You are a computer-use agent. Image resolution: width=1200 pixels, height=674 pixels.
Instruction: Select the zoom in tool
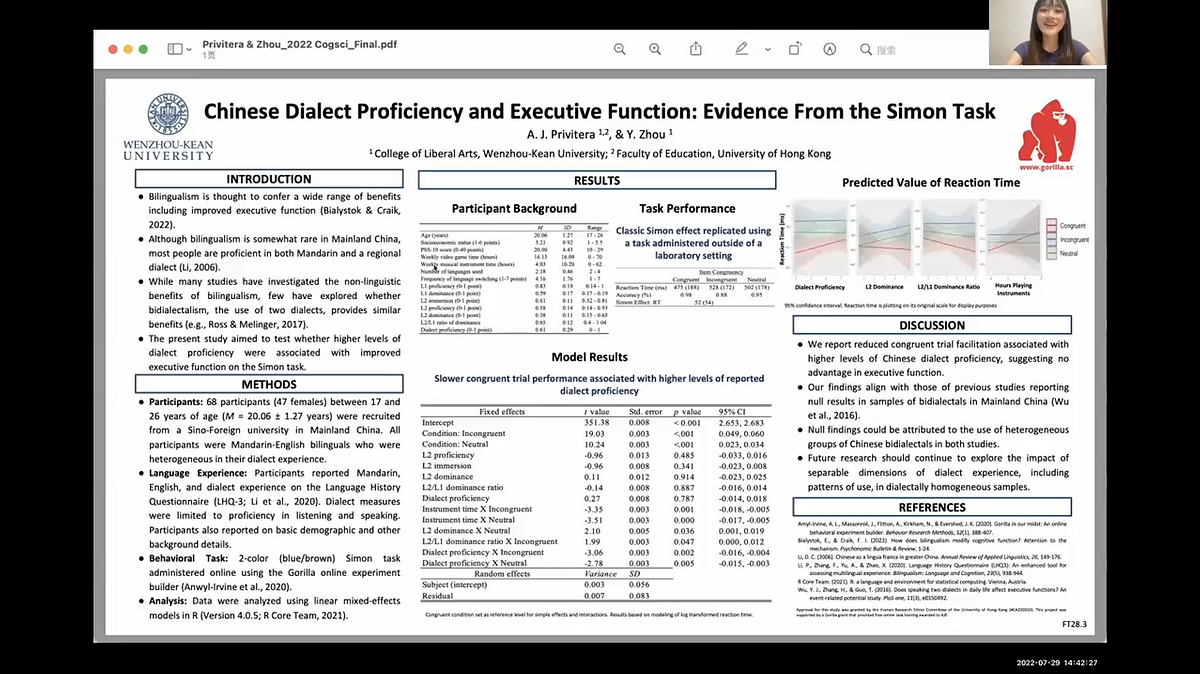point(655,49)
